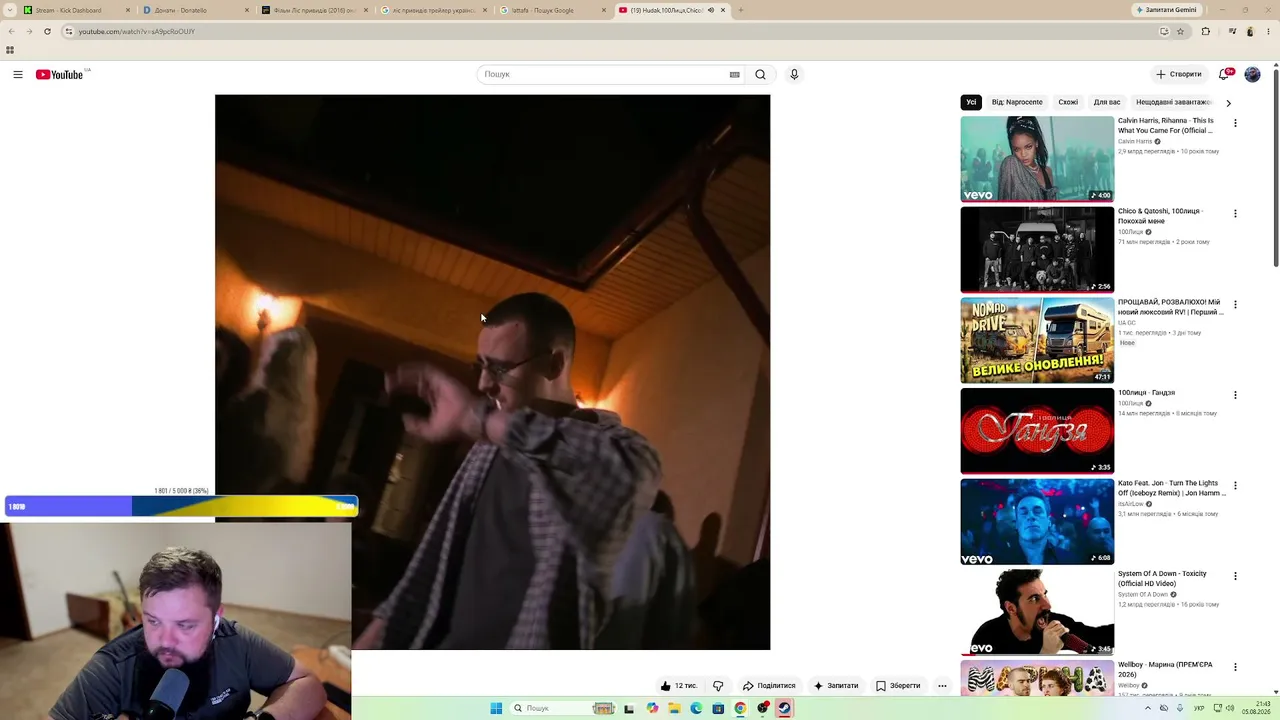Click the УКР language indicator in taskbar
Image resolution: width=1280 pixels, height=720 pixels.
[x=1199, y=708]
